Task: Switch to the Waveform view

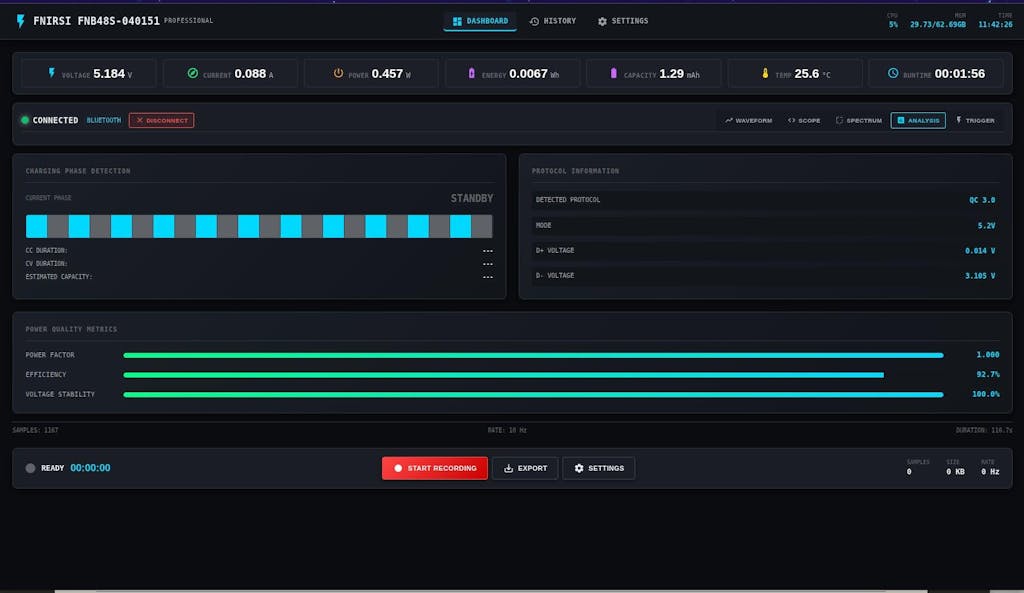Action: coord(749,121)
